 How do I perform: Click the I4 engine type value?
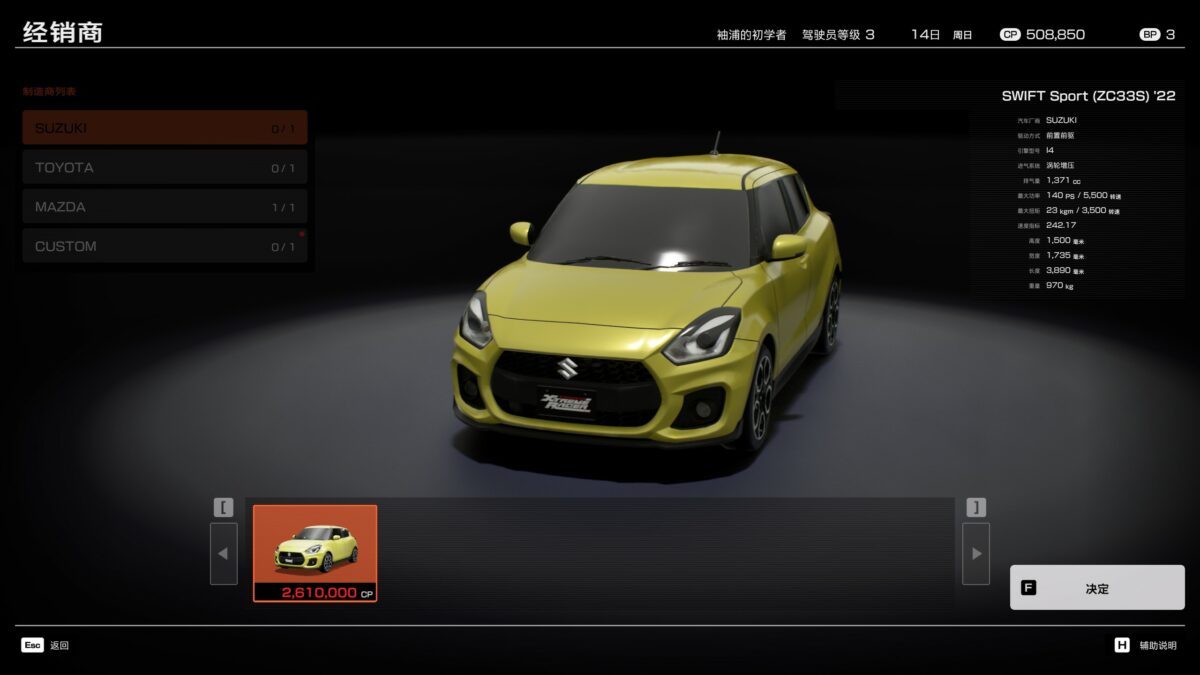(x=1050, y=150)
